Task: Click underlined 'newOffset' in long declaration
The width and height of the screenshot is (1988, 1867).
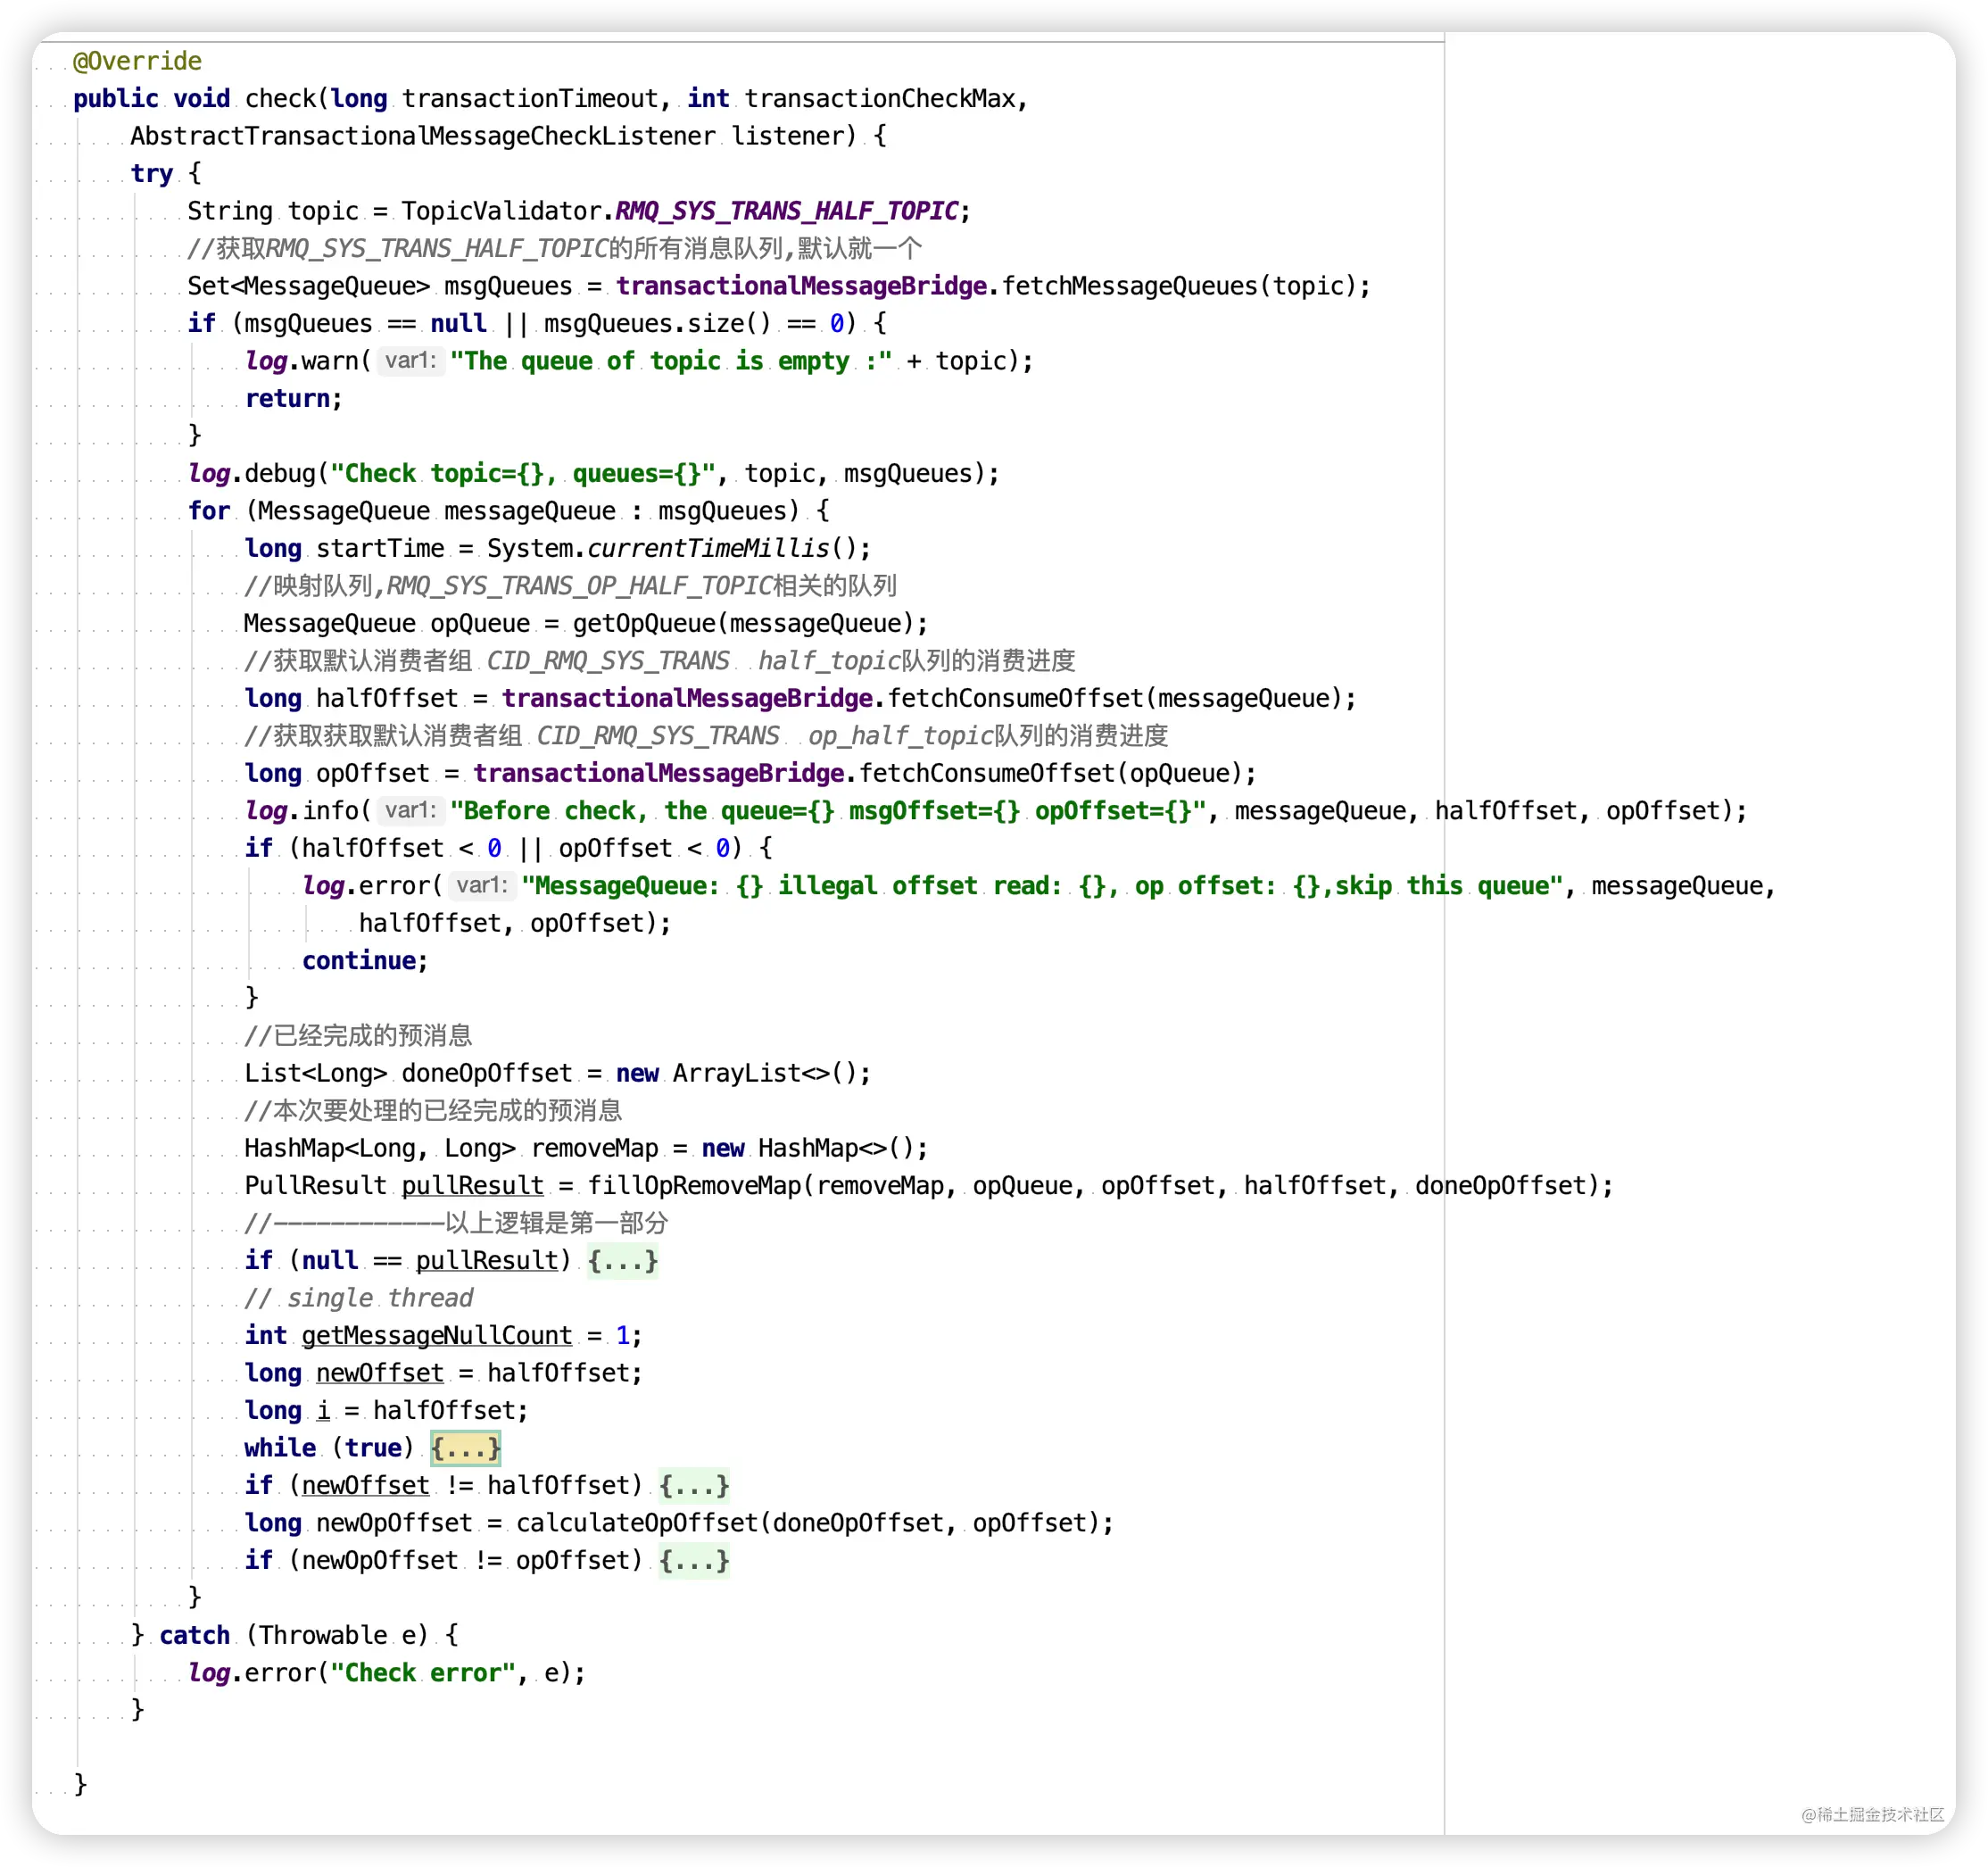Action: click(380, 1373)
